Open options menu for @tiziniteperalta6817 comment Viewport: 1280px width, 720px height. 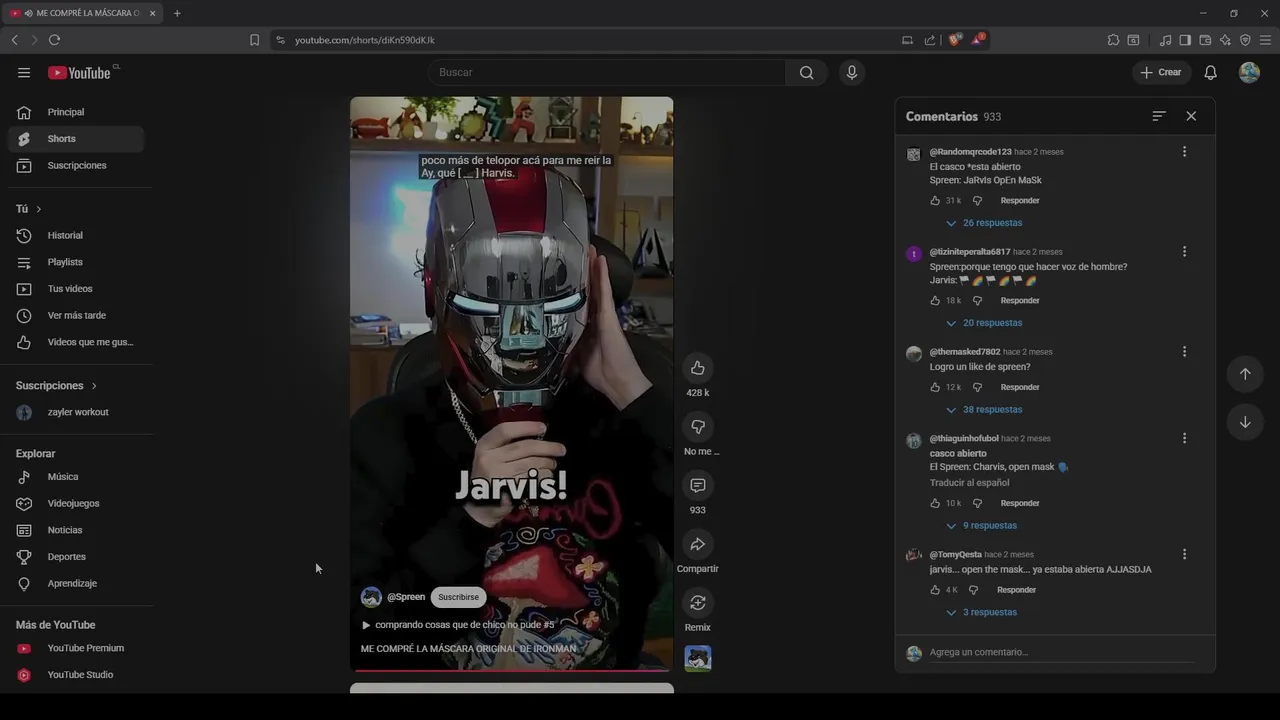click(x=1184, y=252)
